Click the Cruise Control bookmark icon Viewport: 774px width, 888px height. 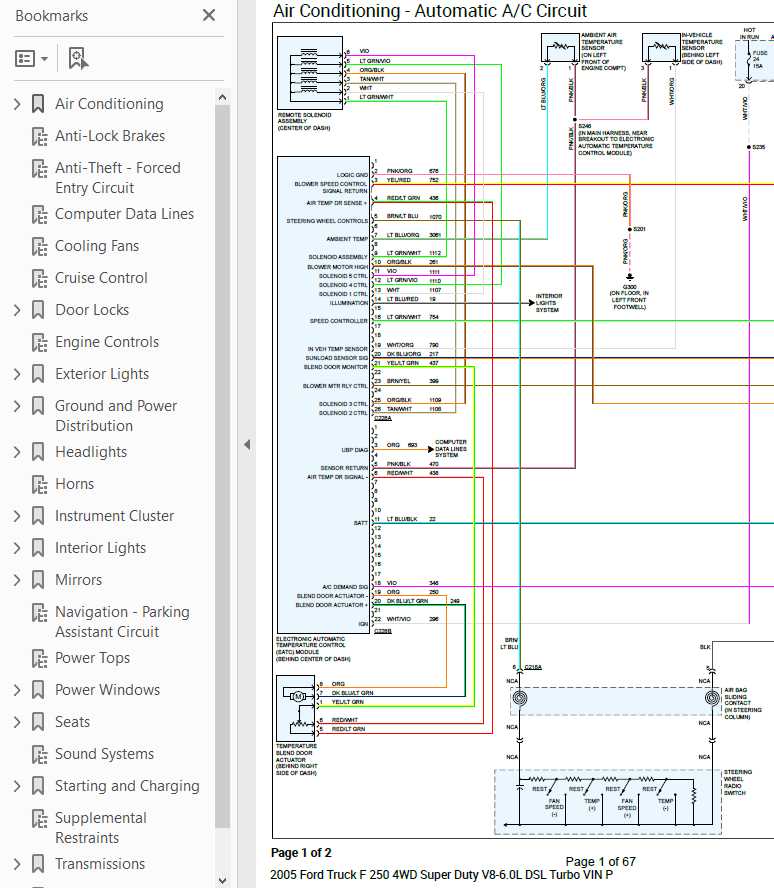click(39, 278)
